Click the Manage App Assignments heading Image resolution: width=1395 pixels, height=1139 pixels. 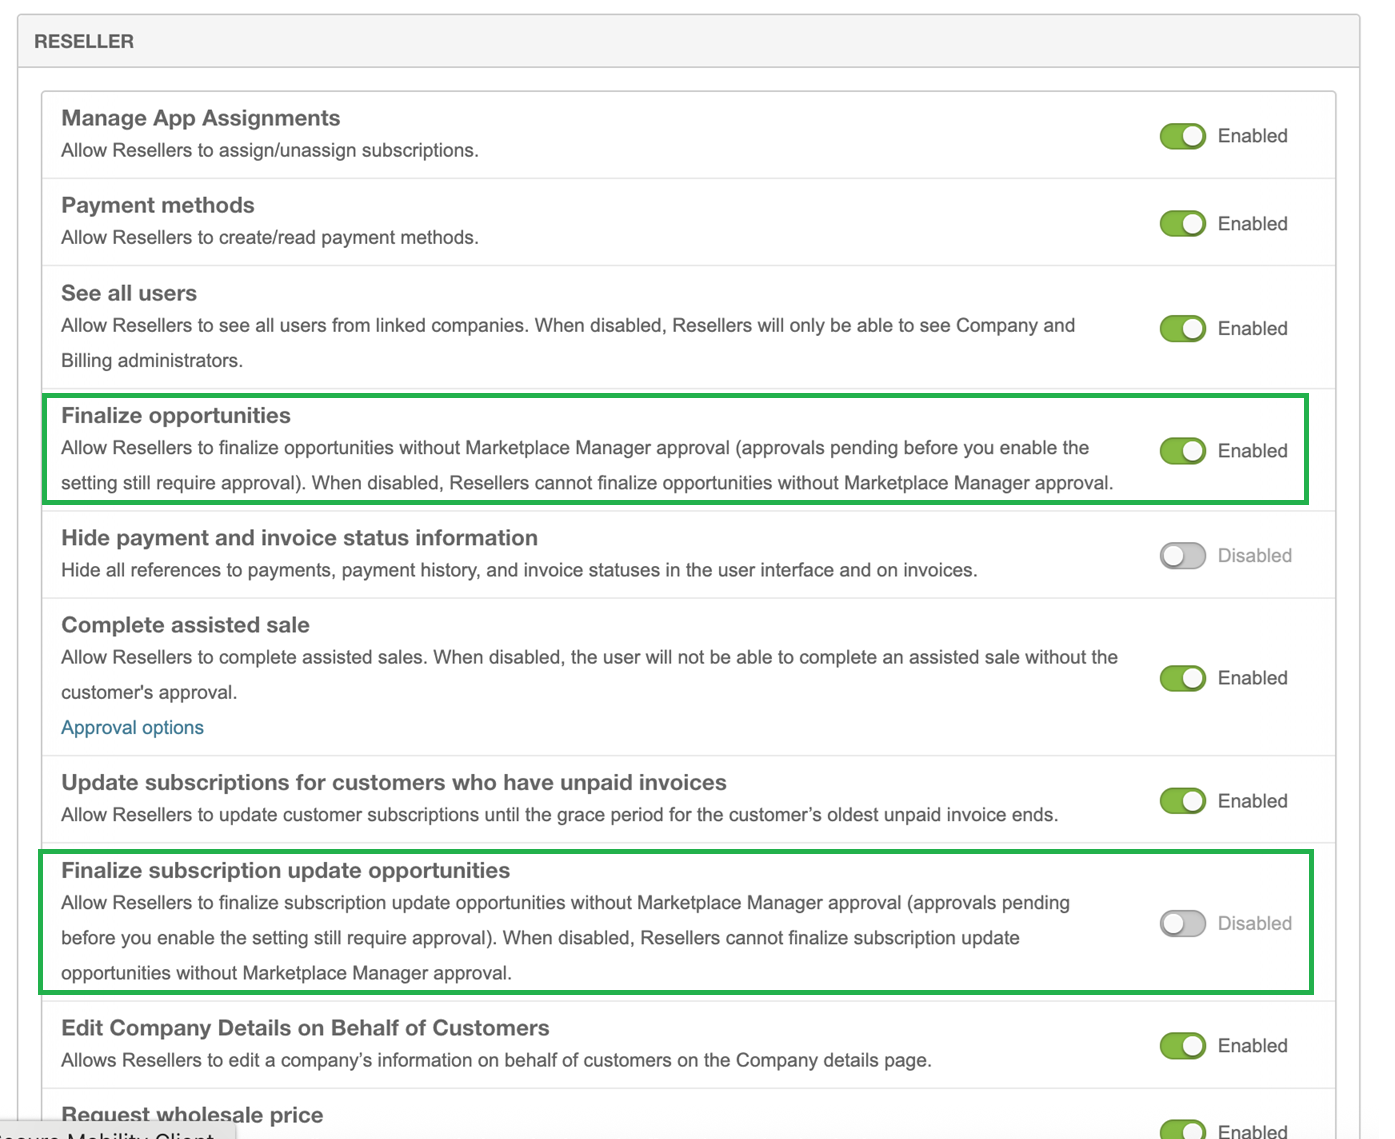tap(200, 118)
